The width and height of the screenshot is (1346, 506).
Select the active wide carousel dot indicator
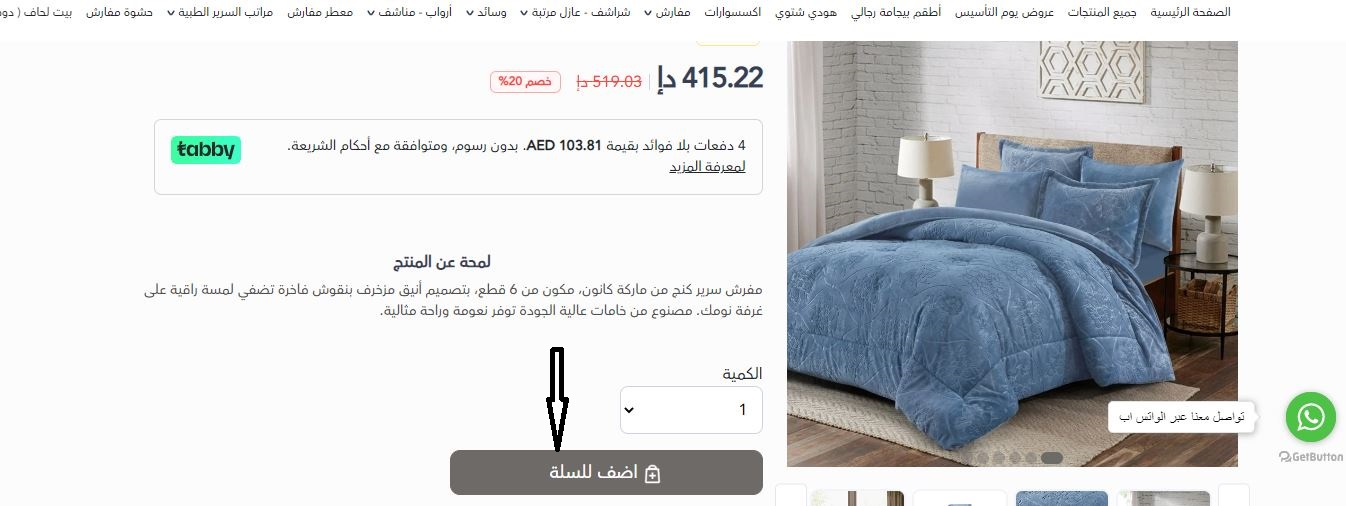(1051, 458)
